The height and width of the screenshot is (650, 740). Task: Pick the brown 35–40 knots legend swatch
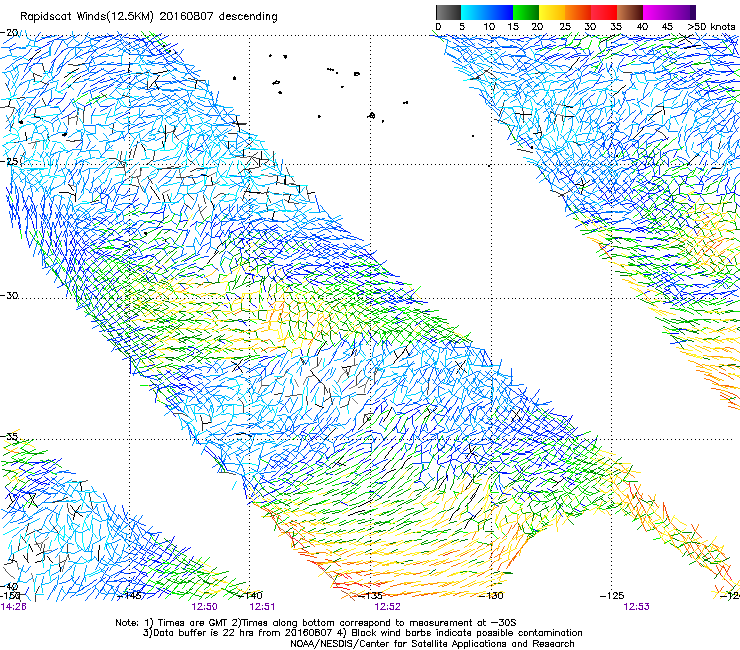630,12
